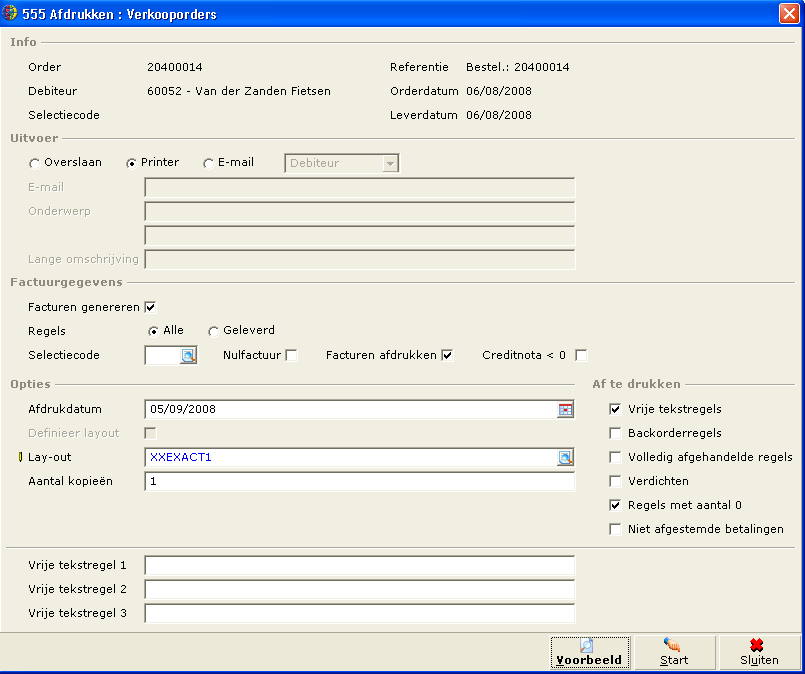Click the Sluiten button
Viewport: 805px width, 674px height.
[x=760, y=652]
